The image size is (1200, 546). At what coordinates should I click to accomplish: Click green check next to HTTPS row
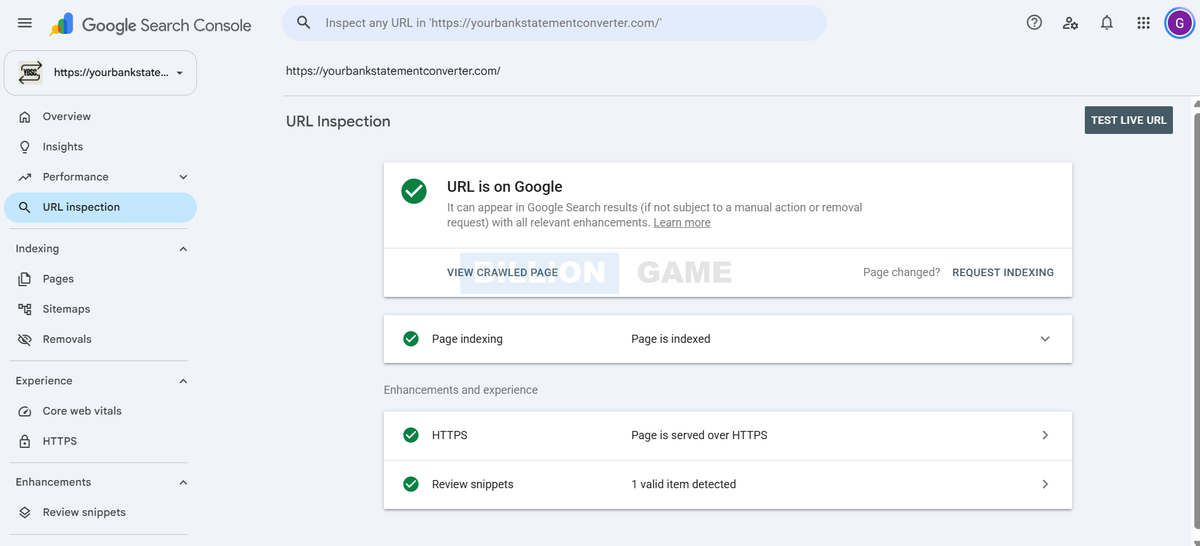pos(410,435)
